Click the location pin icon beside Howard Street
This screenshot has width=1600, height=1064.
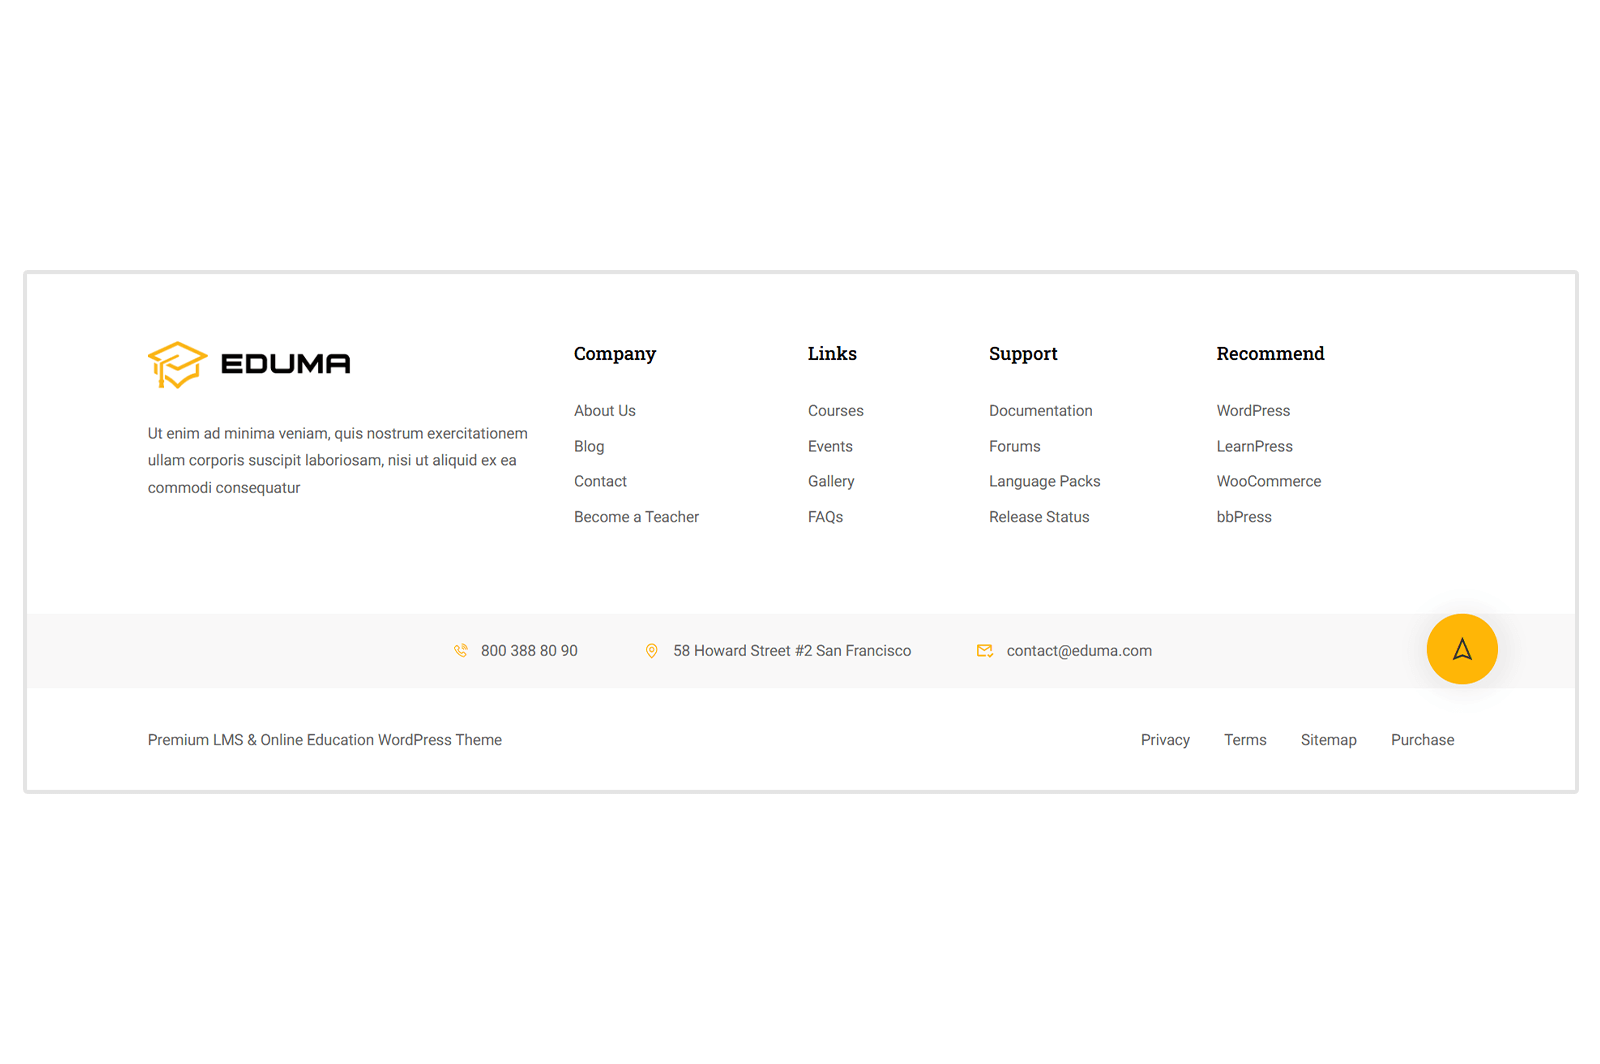[x=652, y=651]
